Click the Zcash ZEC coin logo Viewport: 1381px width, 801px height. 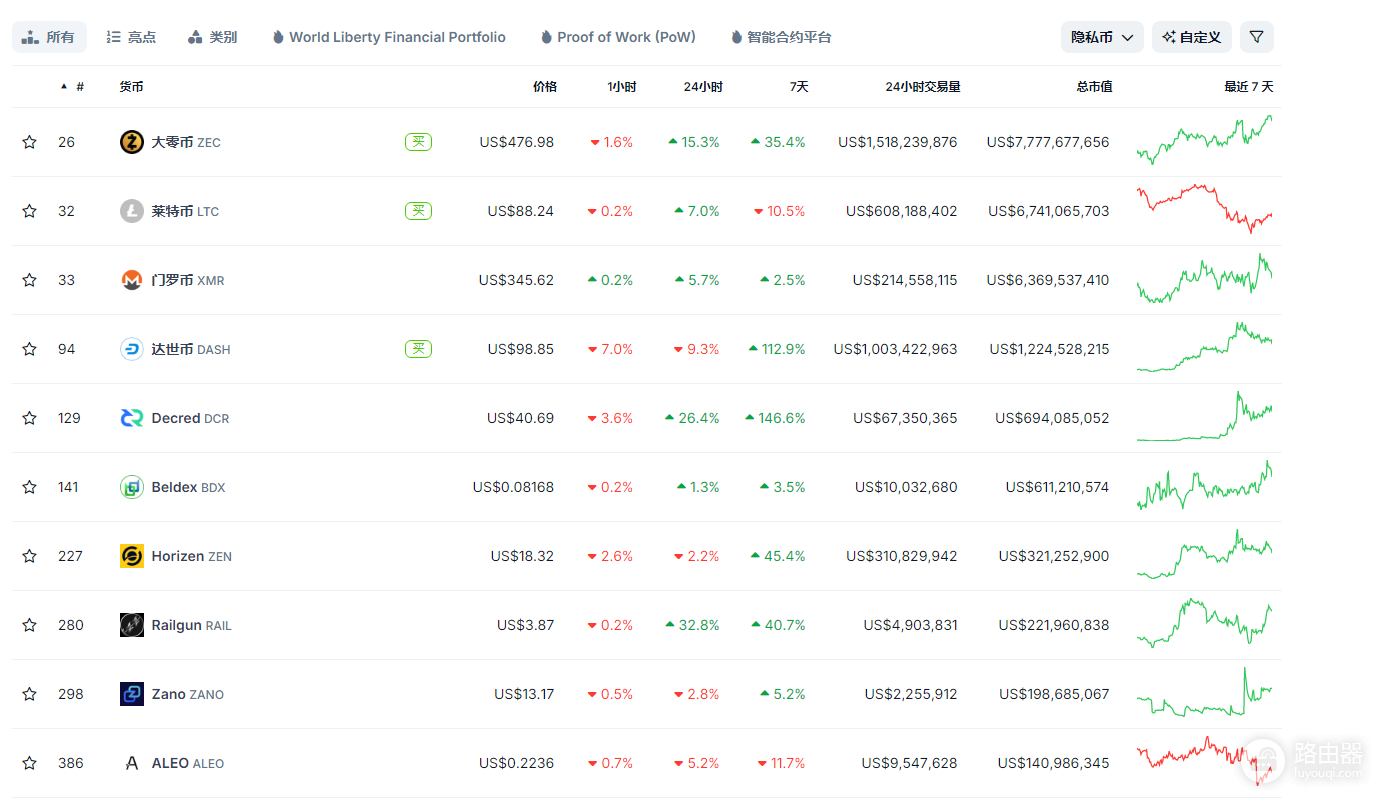131,142
